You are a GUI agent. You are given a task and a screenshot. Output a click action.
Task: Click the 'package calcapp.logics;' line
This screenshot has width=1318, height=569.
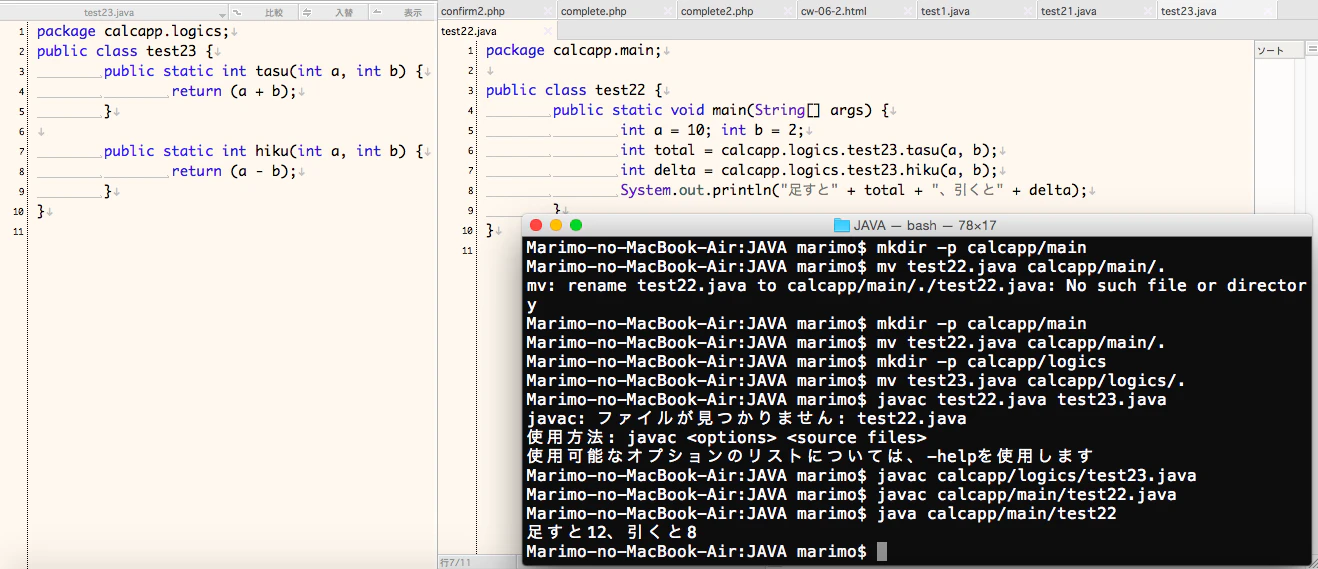click(x=133, y=31)
